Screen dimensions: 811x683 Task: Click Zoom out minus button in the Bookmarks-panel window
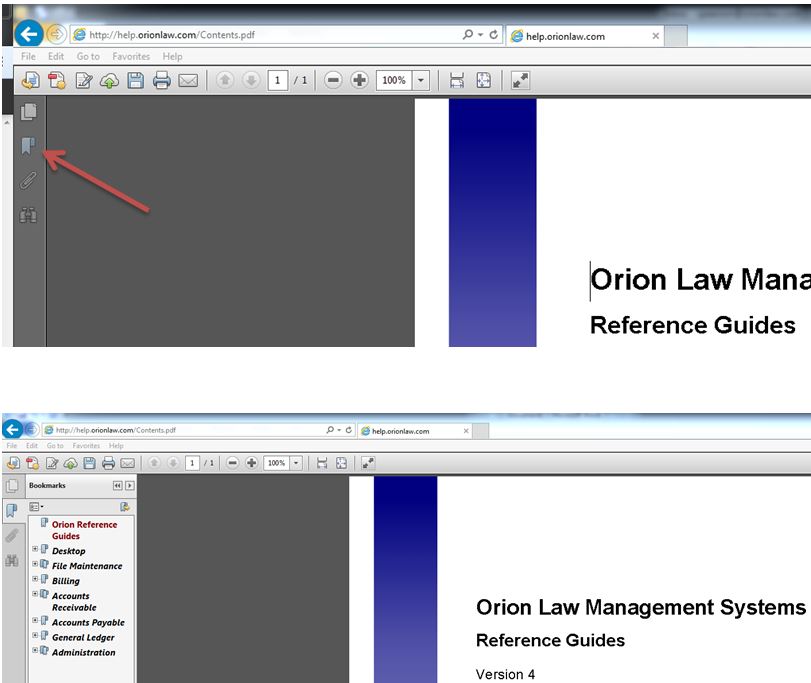coord(233,463)
